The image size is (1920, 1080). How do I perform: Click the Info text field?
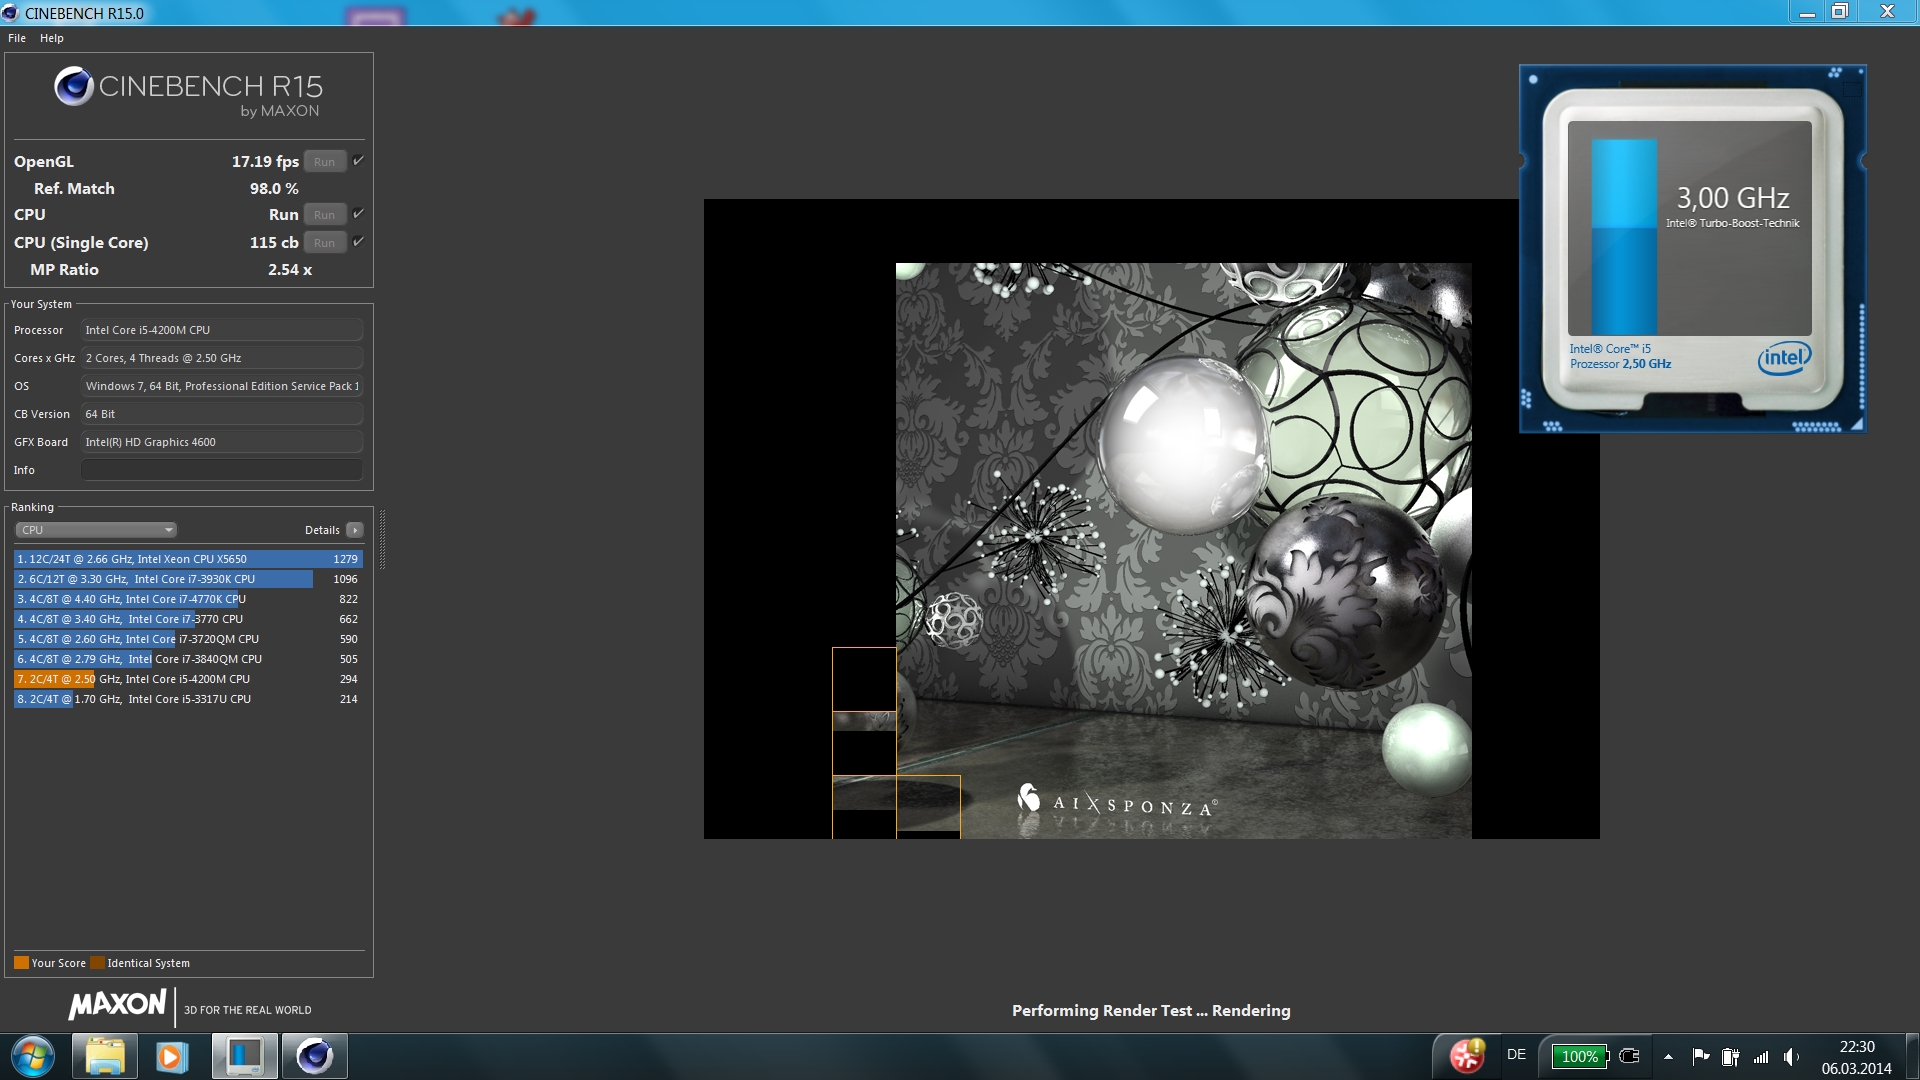click(x=221, y=470)
